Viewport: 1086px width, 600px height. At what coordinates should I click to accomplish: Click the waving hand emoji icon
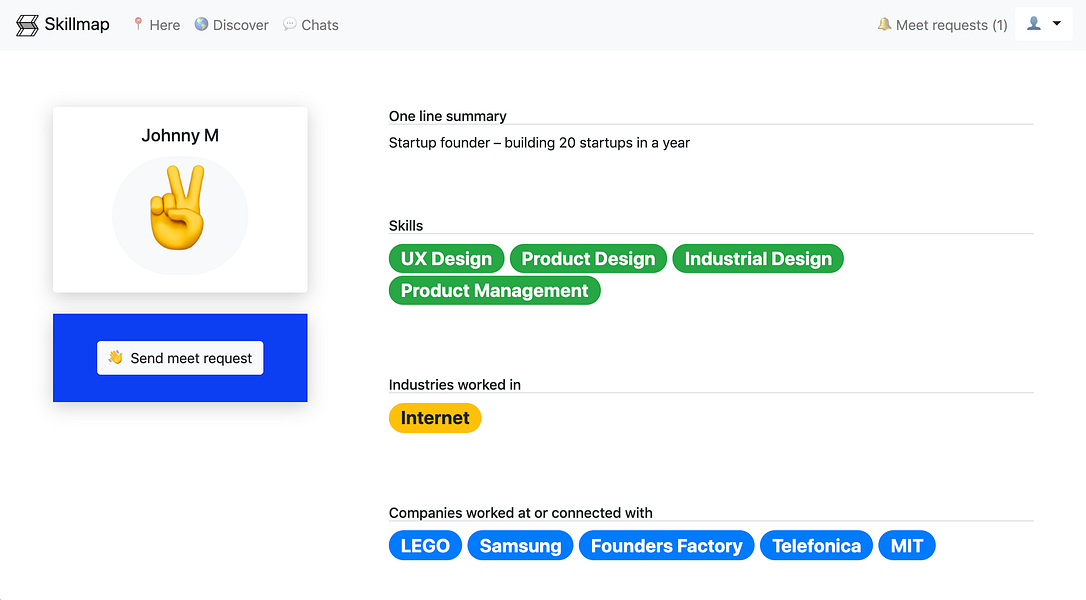pyautogui.click(x=115, y=358)
